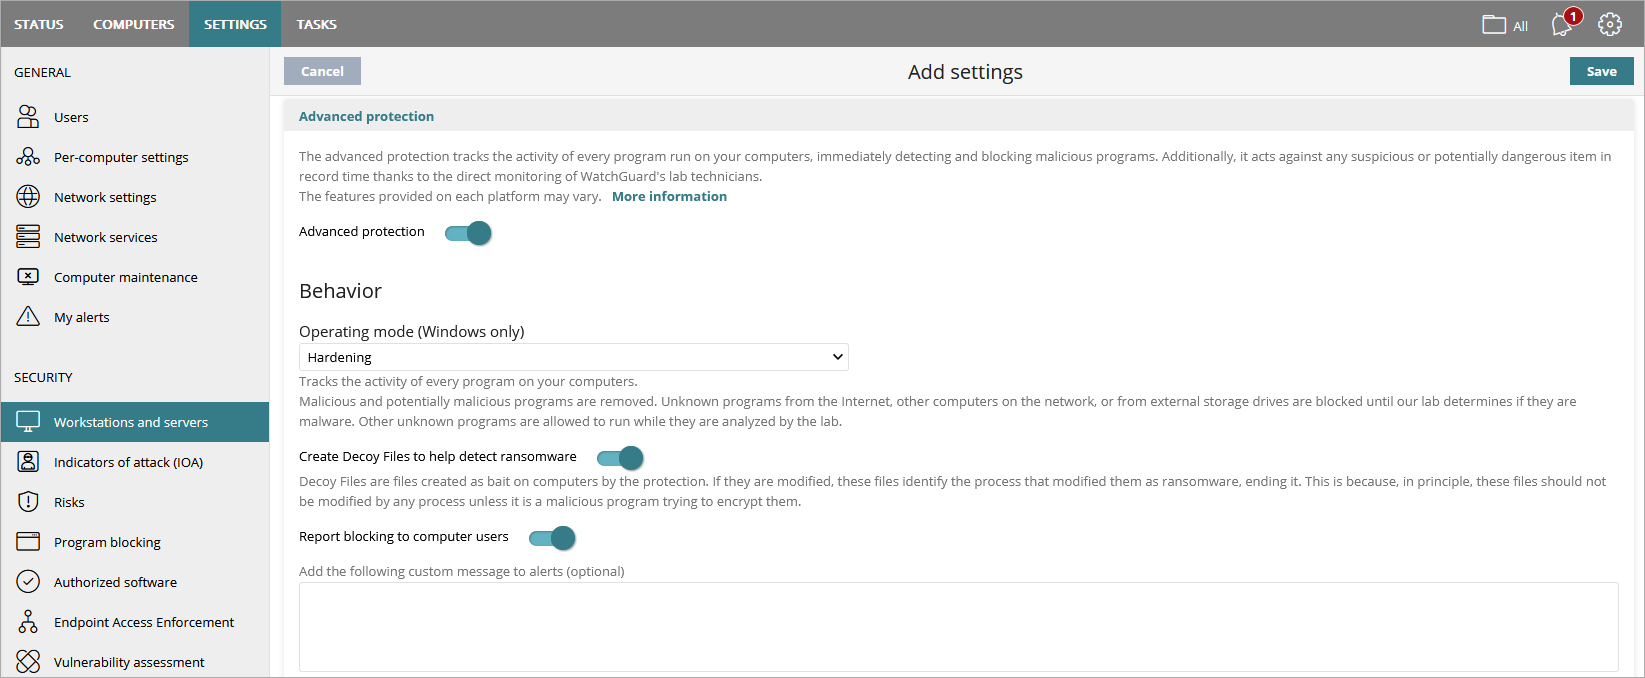The width and height of the screenshot is (1645, 678).
Task: Open notifications bell with red badge
Action: tap(1562, 25)
